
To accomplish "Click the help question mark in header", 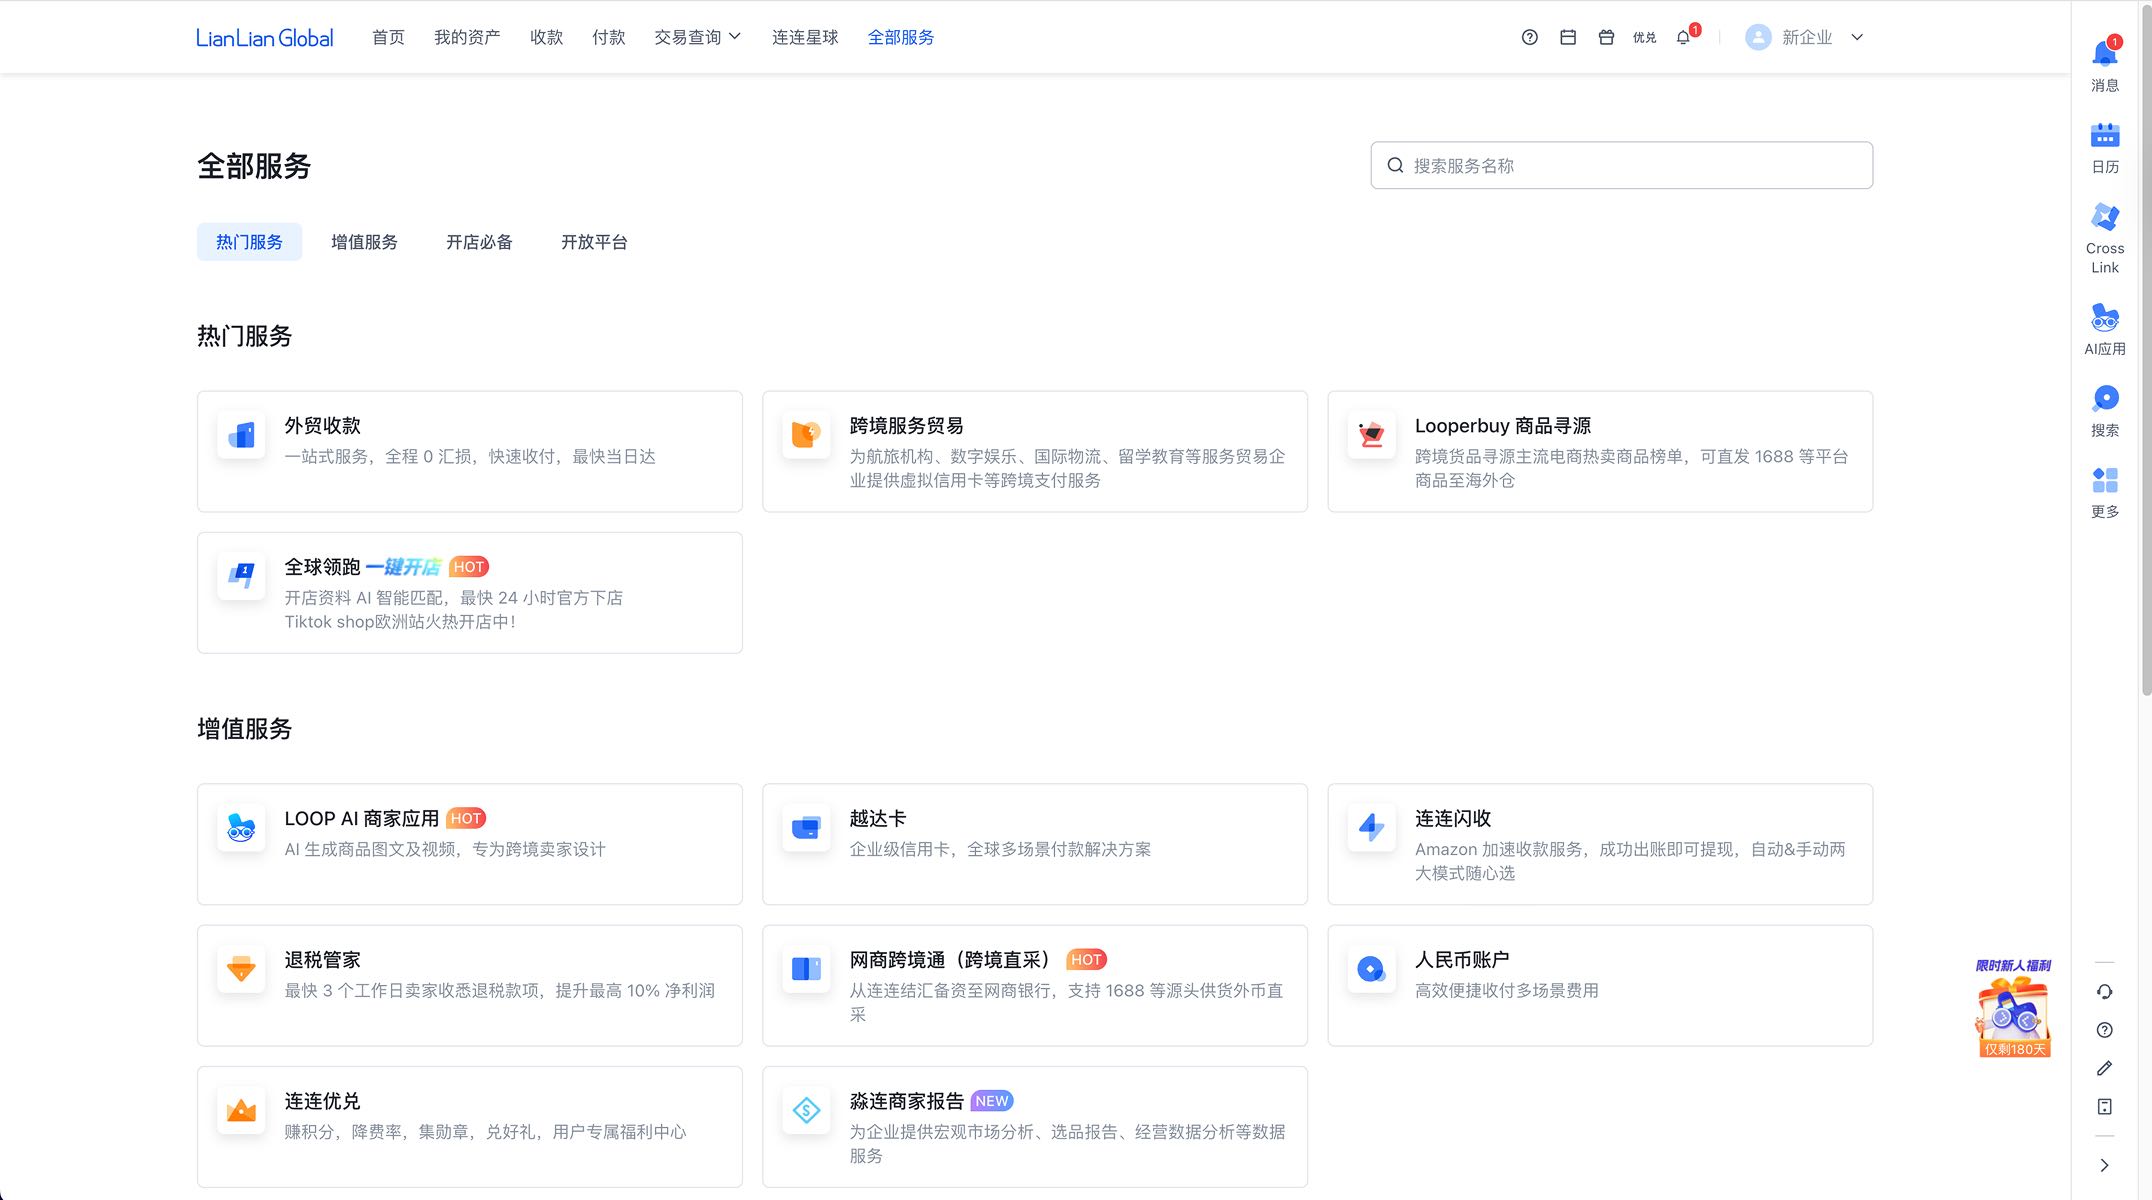I will pyautogui.click(x=1529, y=37).
